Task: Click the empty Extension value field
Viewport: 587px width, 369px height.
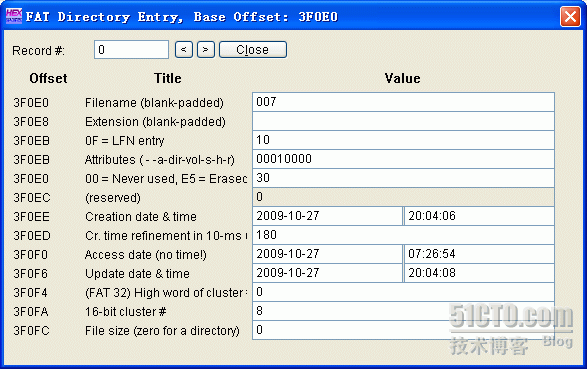Action: point(403,121)
